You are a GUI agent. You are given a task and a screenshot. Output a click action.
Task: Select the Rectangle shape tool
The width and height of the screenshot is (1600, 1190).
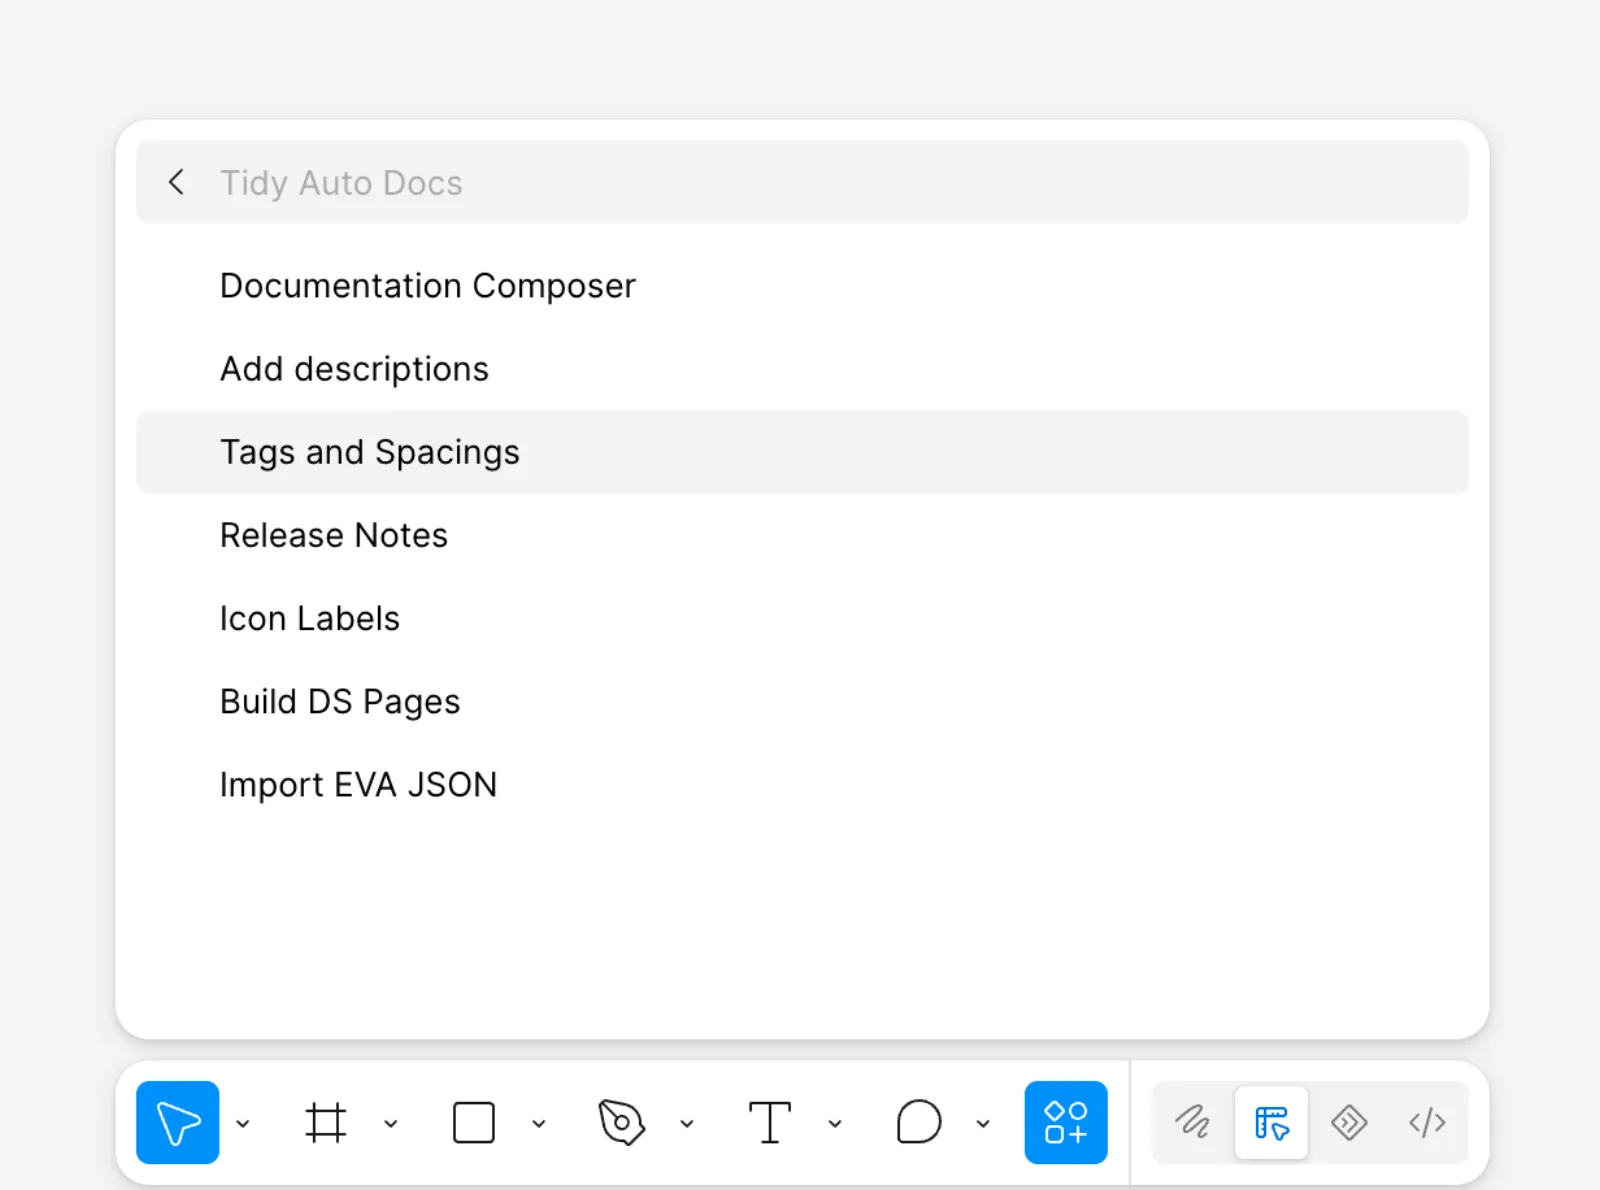pyautogui.click(x=473, y=1122)
